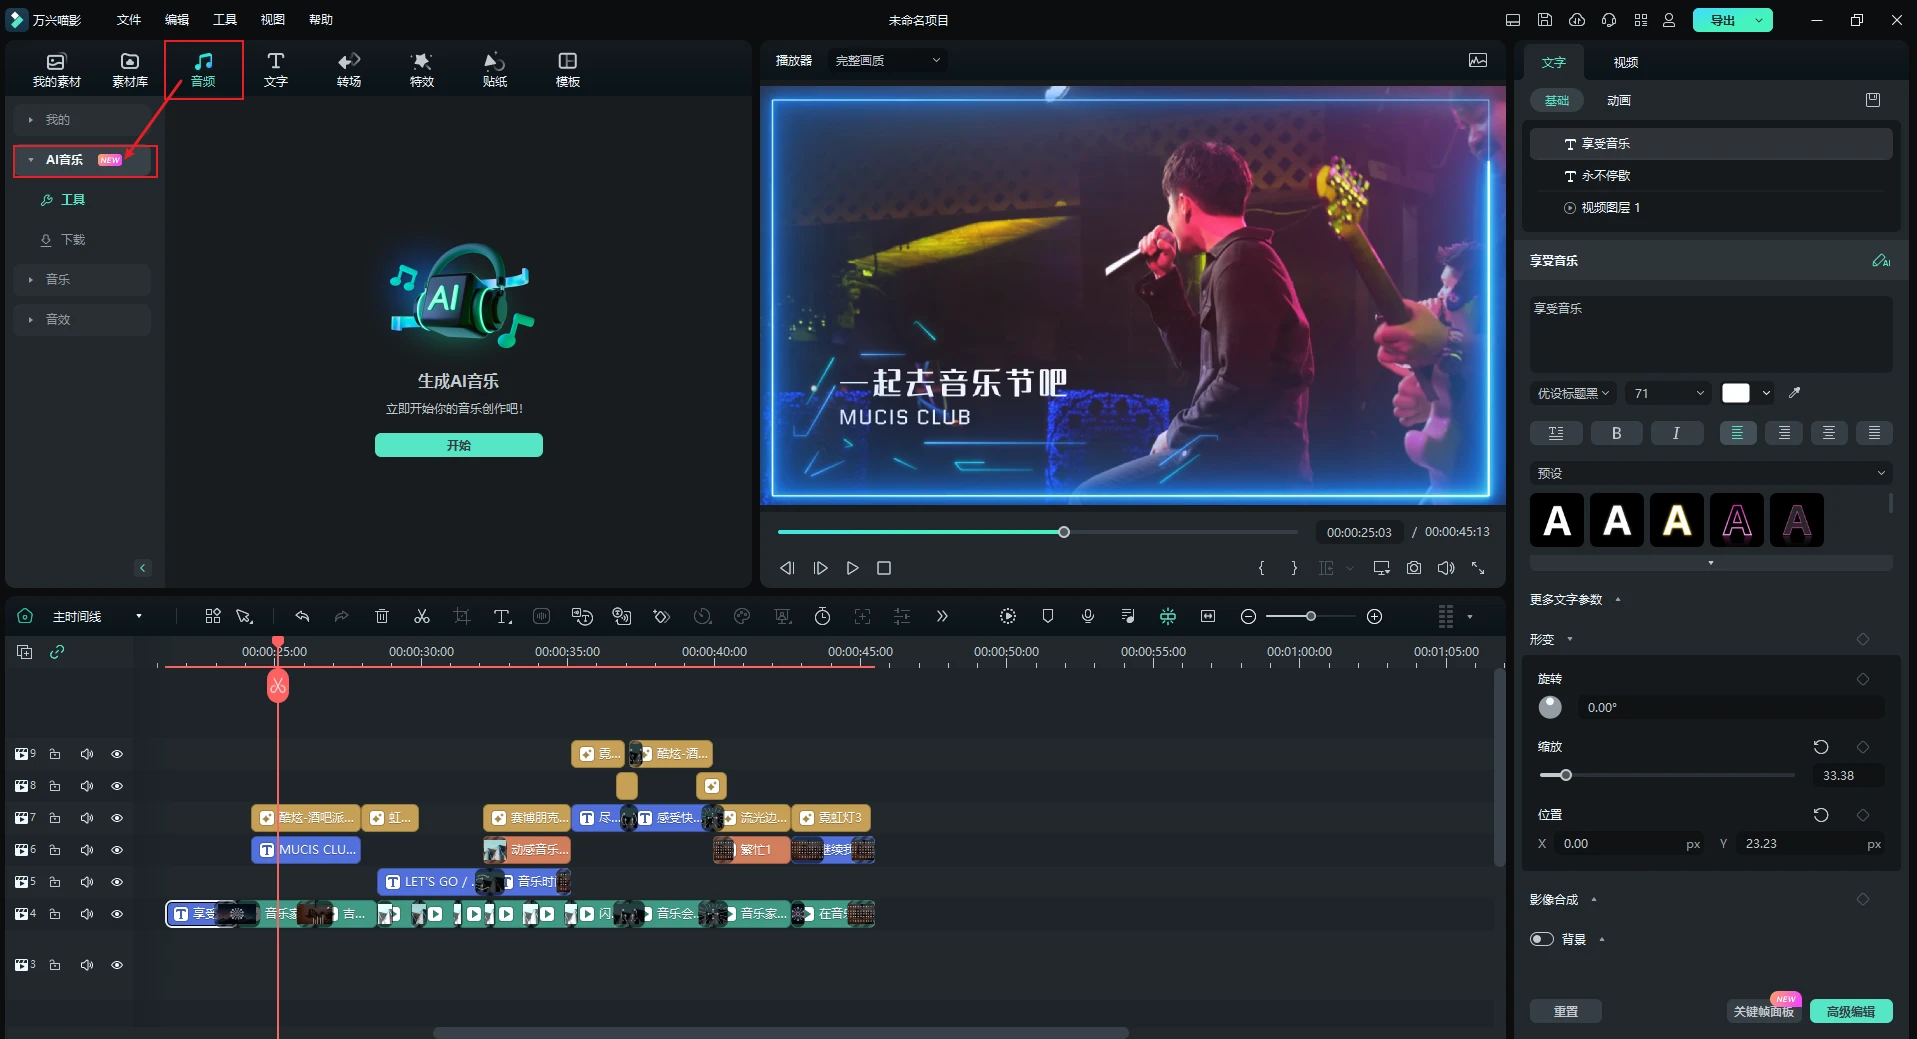Toggle the timeline link chain icon
Image resolution: width=1917 pixels, height=1039 pixels.
coord(57,652)
